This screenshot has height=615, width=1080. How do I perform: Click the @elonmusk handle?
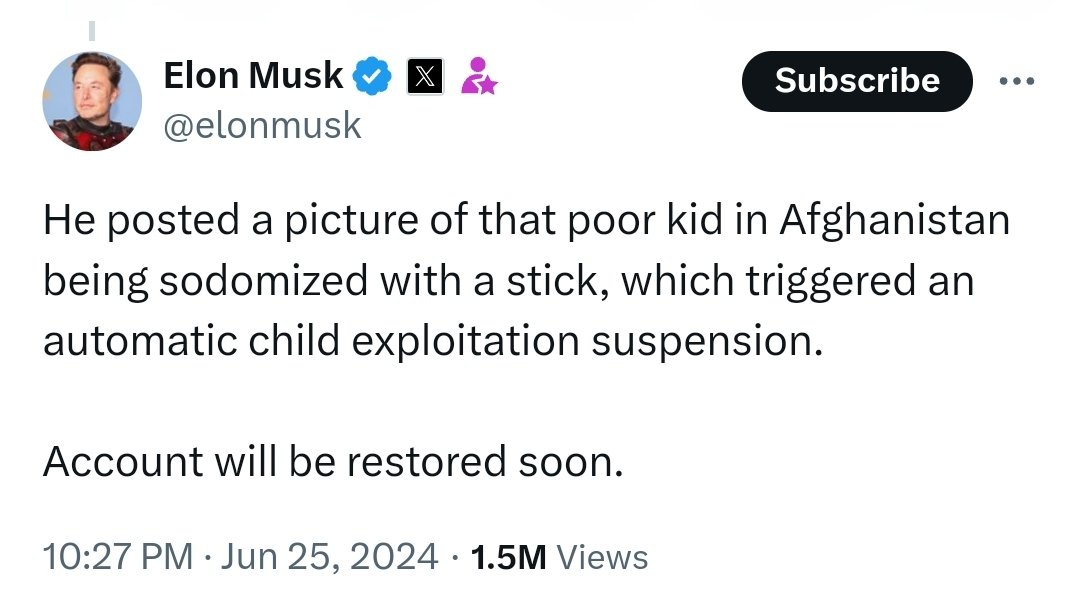pyautogui.click(x=261, y=126)
